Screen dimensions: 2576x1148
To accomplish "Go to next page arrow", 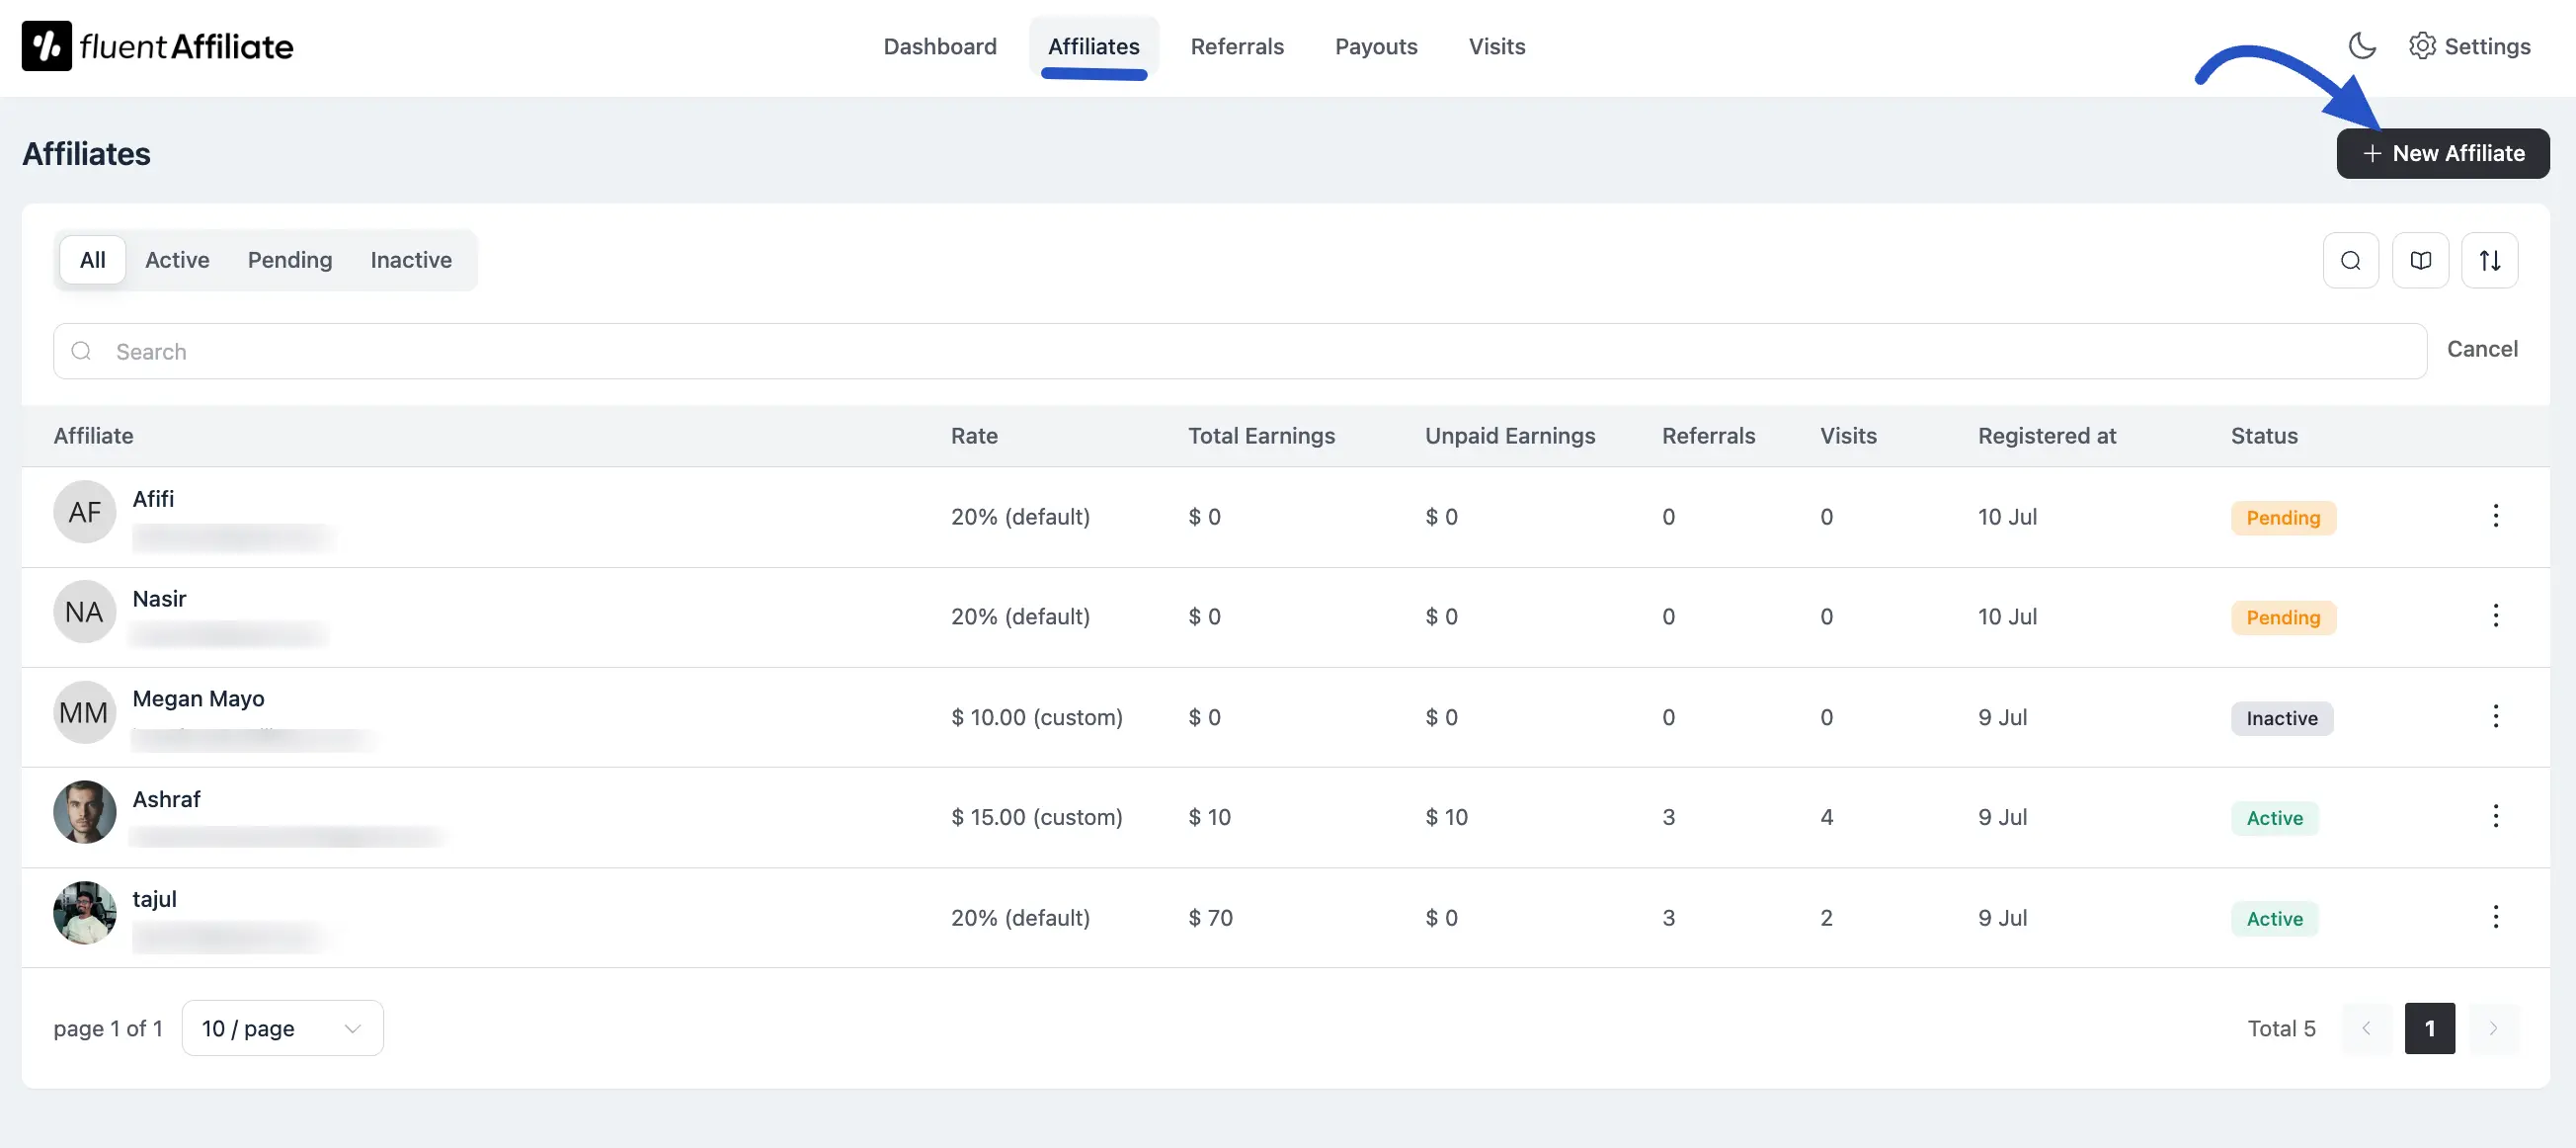I will click(2492, 1028).
